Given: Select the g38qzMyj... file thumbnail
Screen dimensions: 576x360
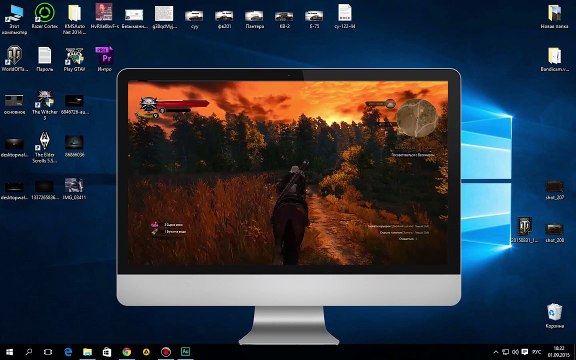Looking at the screenshot, I should [164, 17].
